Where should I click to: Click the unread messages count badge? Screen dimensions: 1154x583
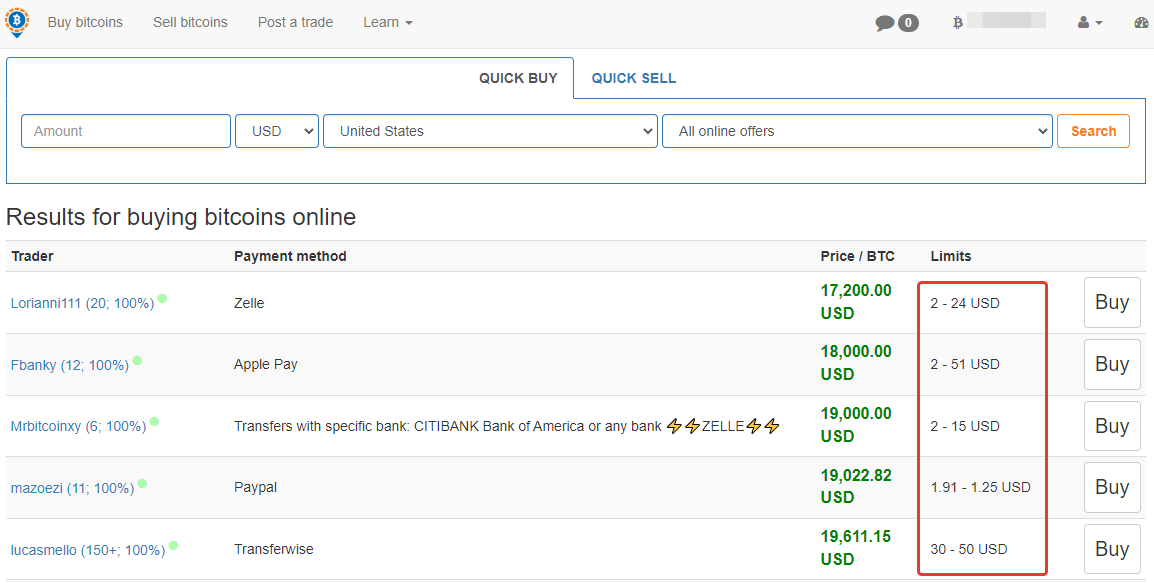tap(908, 24)
